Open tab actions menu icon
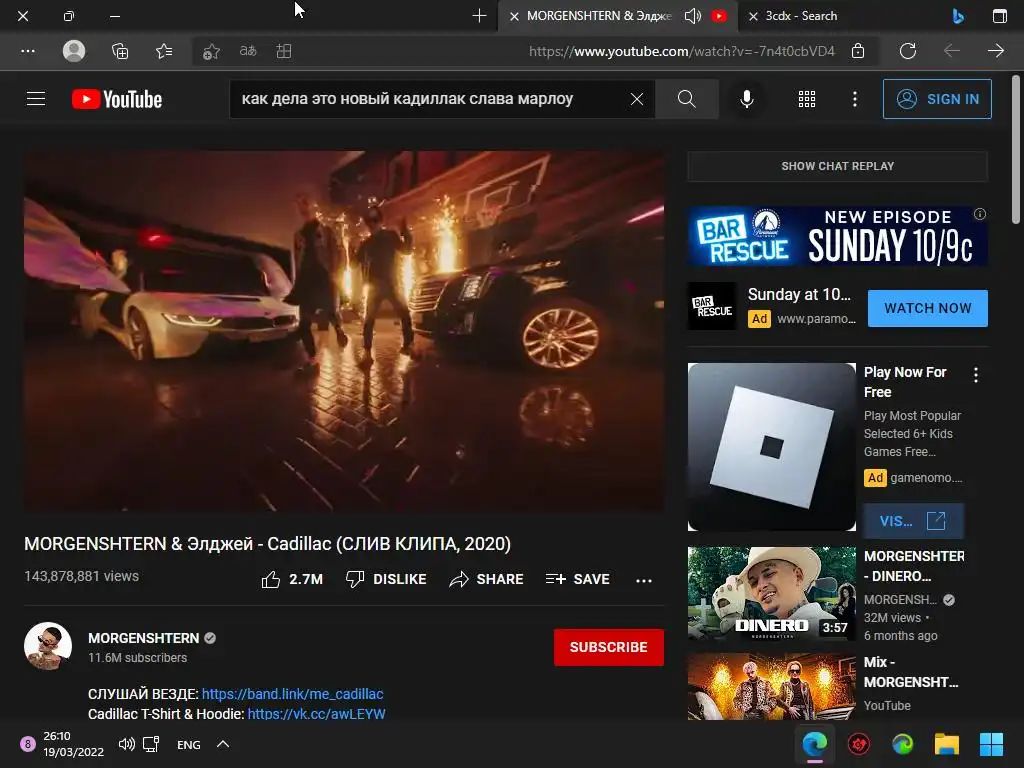This screenshot has height=768, width=1024. (x=1000, y=16)
